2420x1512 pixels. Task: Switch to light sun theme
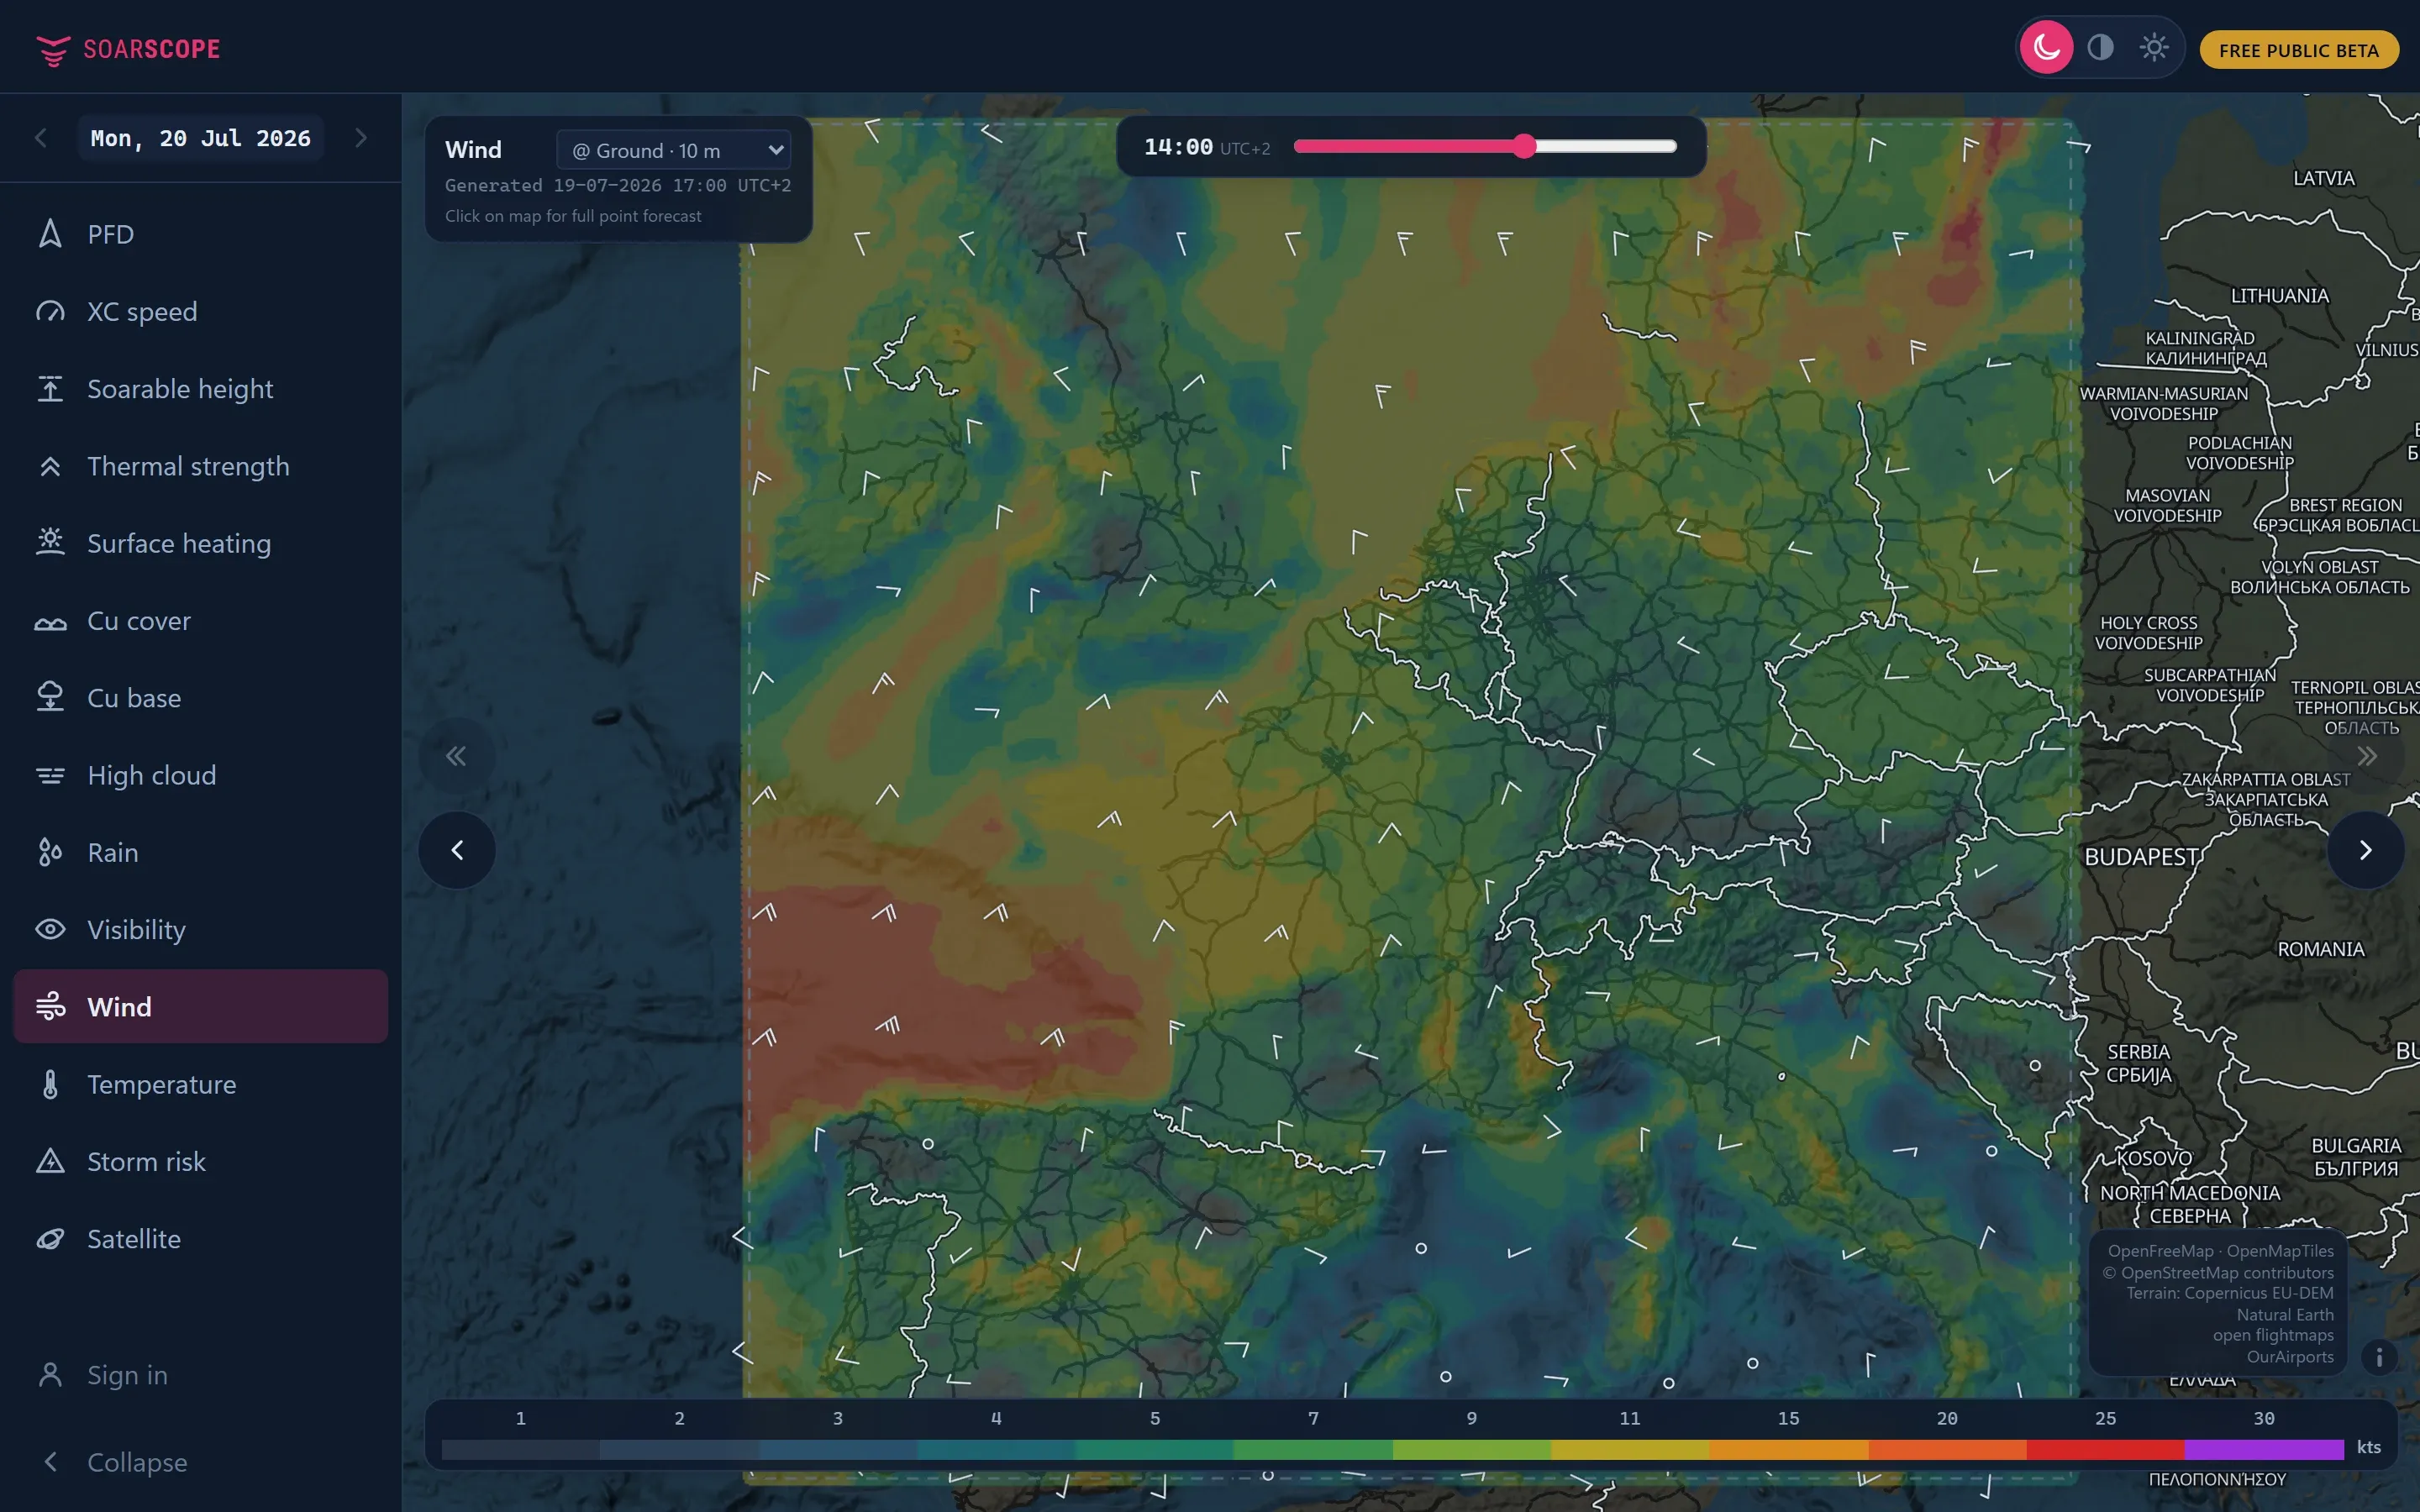(x=2154, y=47)
